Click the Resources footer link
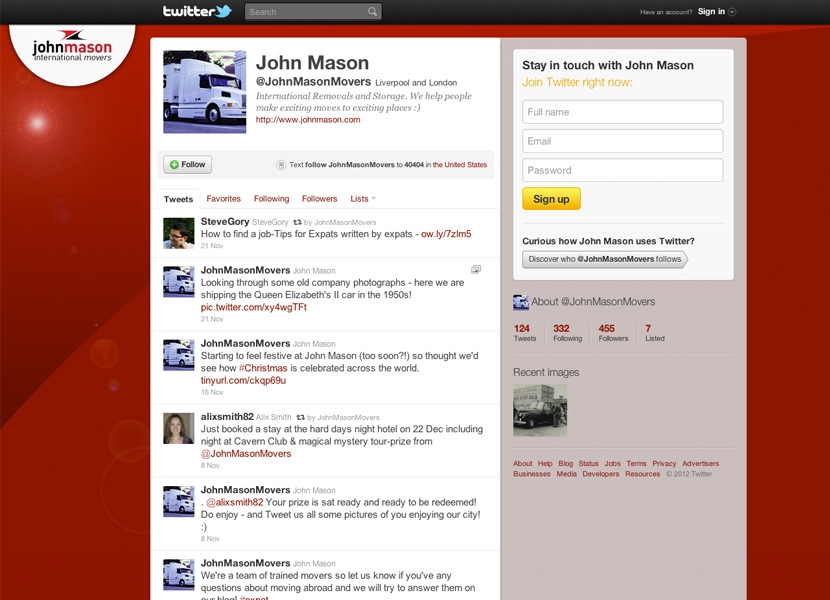The image size is (830, 600). pos(643,474)
